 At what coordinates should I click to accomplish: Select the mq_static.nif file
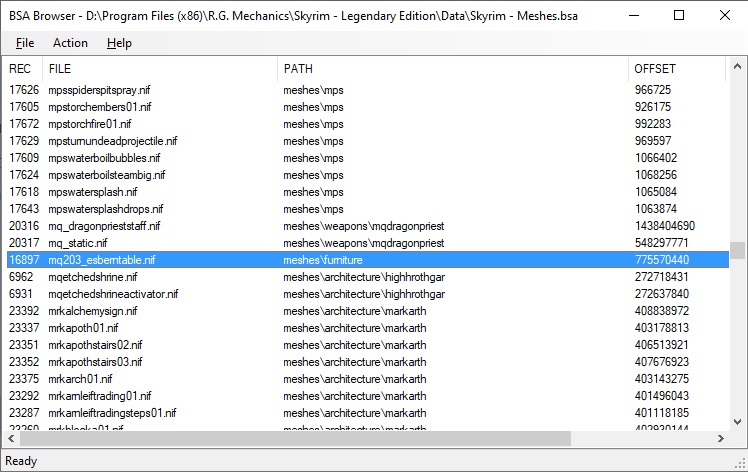tap(78, 243)
